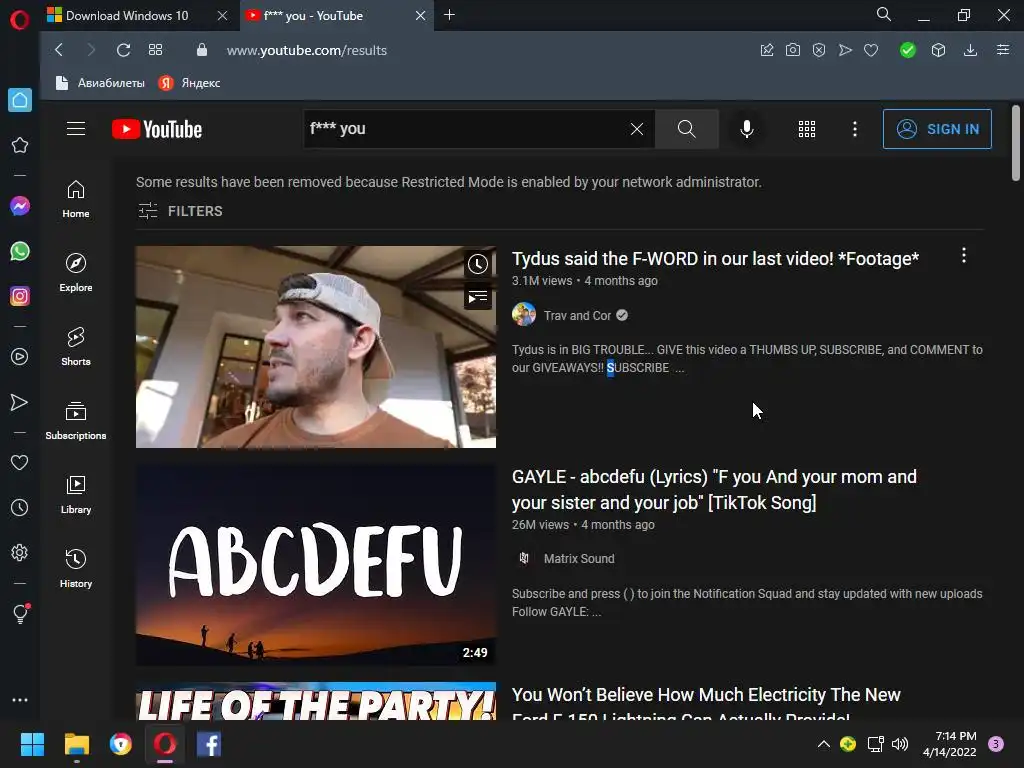This screenshot has width=1024, height=768.
Task: Open the Opera main menu logo
Action: [x=20, y=20]
